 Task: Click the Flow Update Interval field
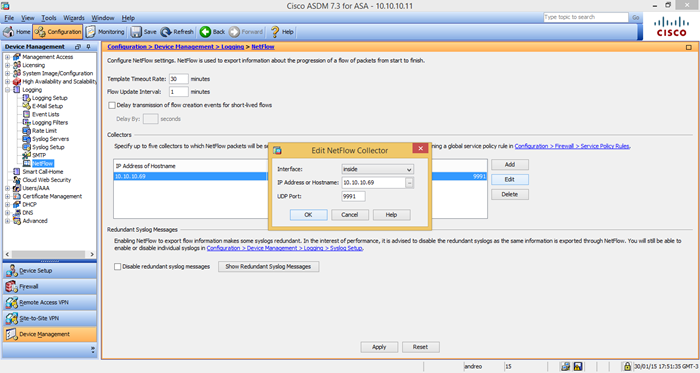[x=178, y=91]
